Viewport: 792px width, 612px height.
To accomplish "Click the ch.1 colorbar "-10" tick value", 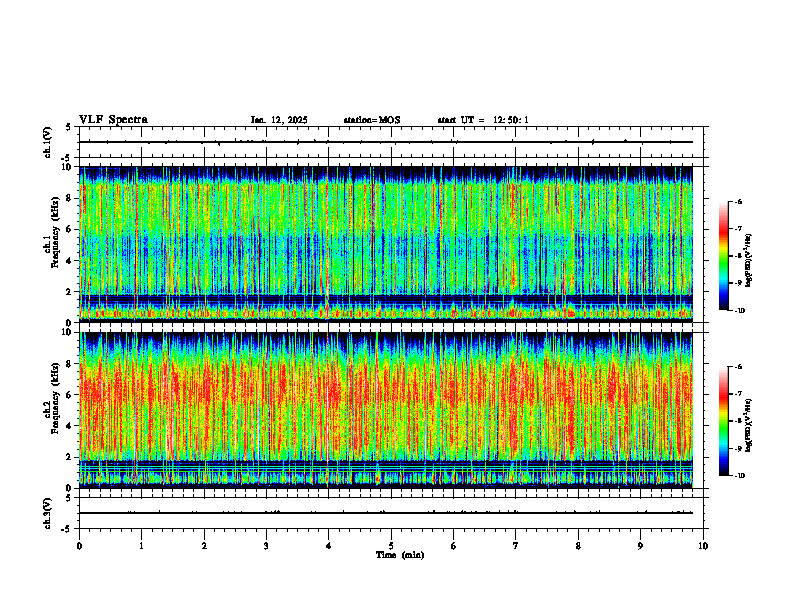I will (x=739, y=311).
